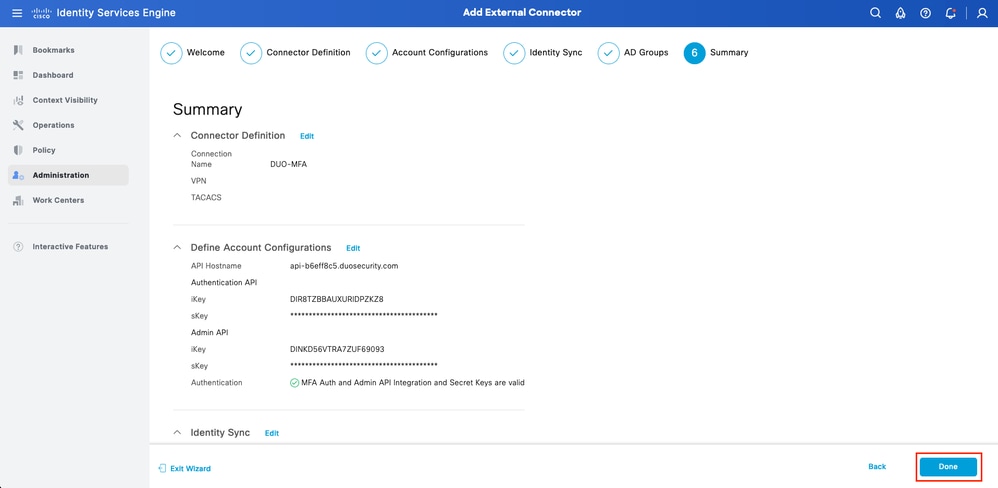Image resolution: width=998 pixels, height=488 pixels.
Task: Click the Done button
Action: [948, 466]
